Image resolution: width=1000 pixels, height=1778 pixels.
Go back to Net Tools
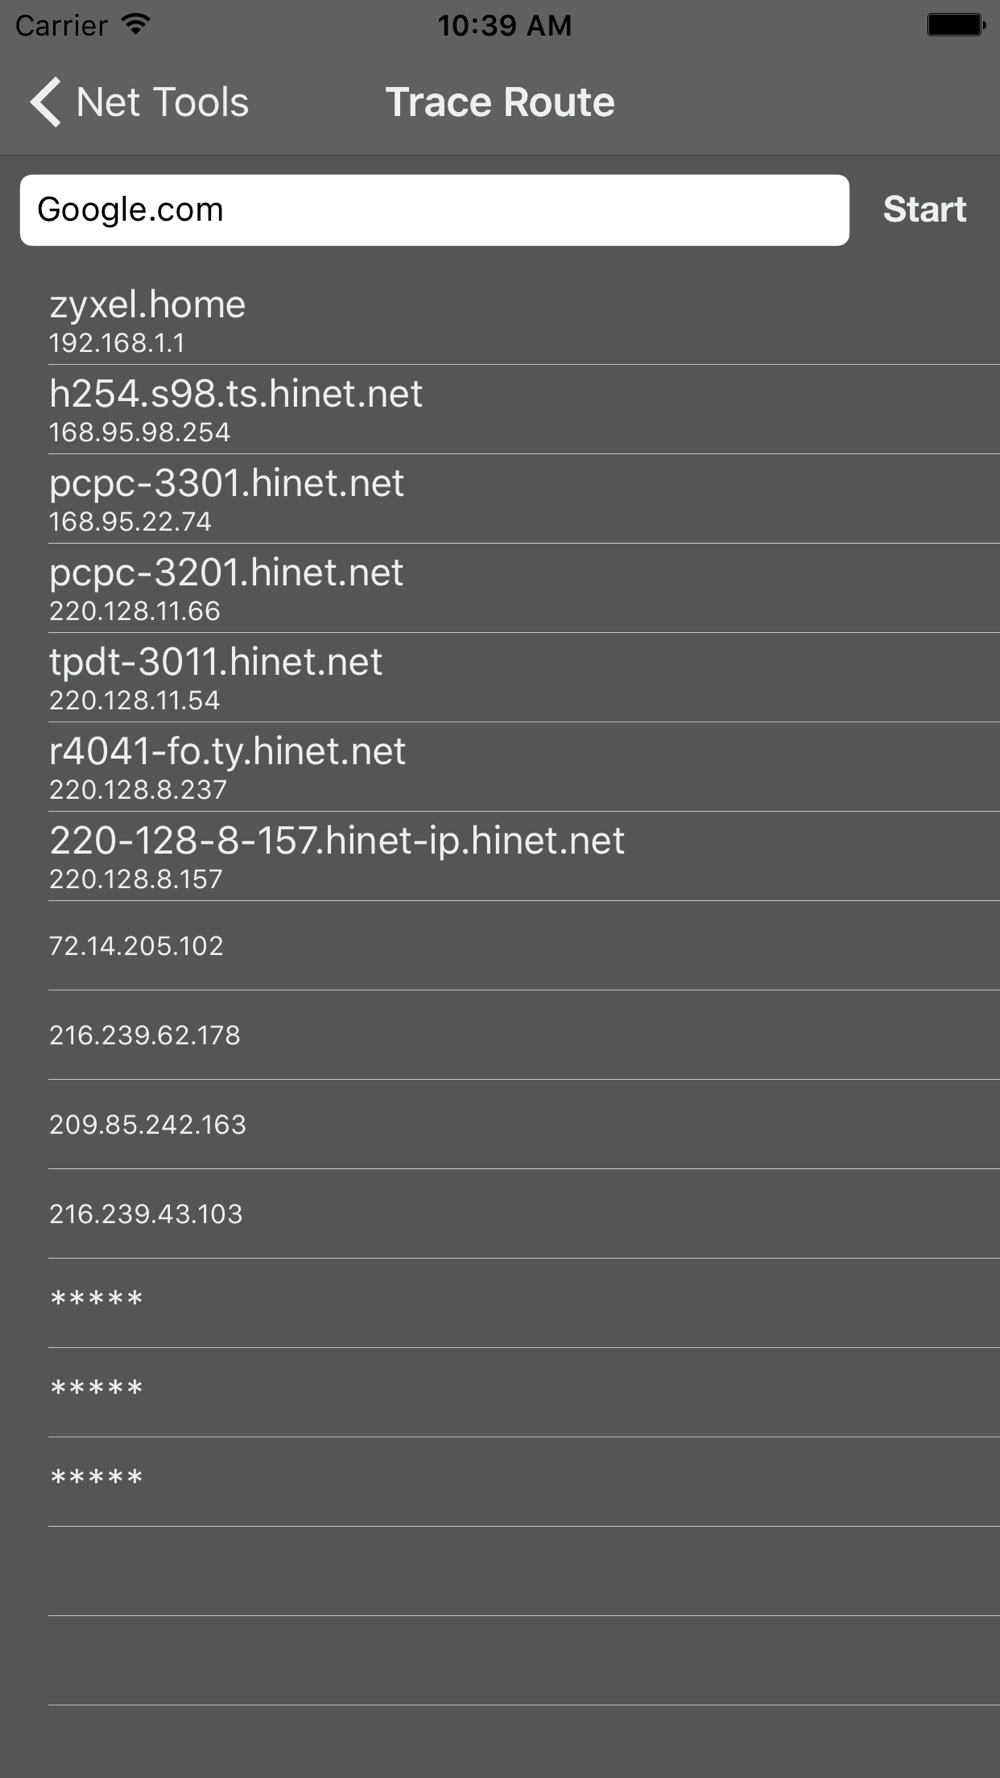[139, 102]
